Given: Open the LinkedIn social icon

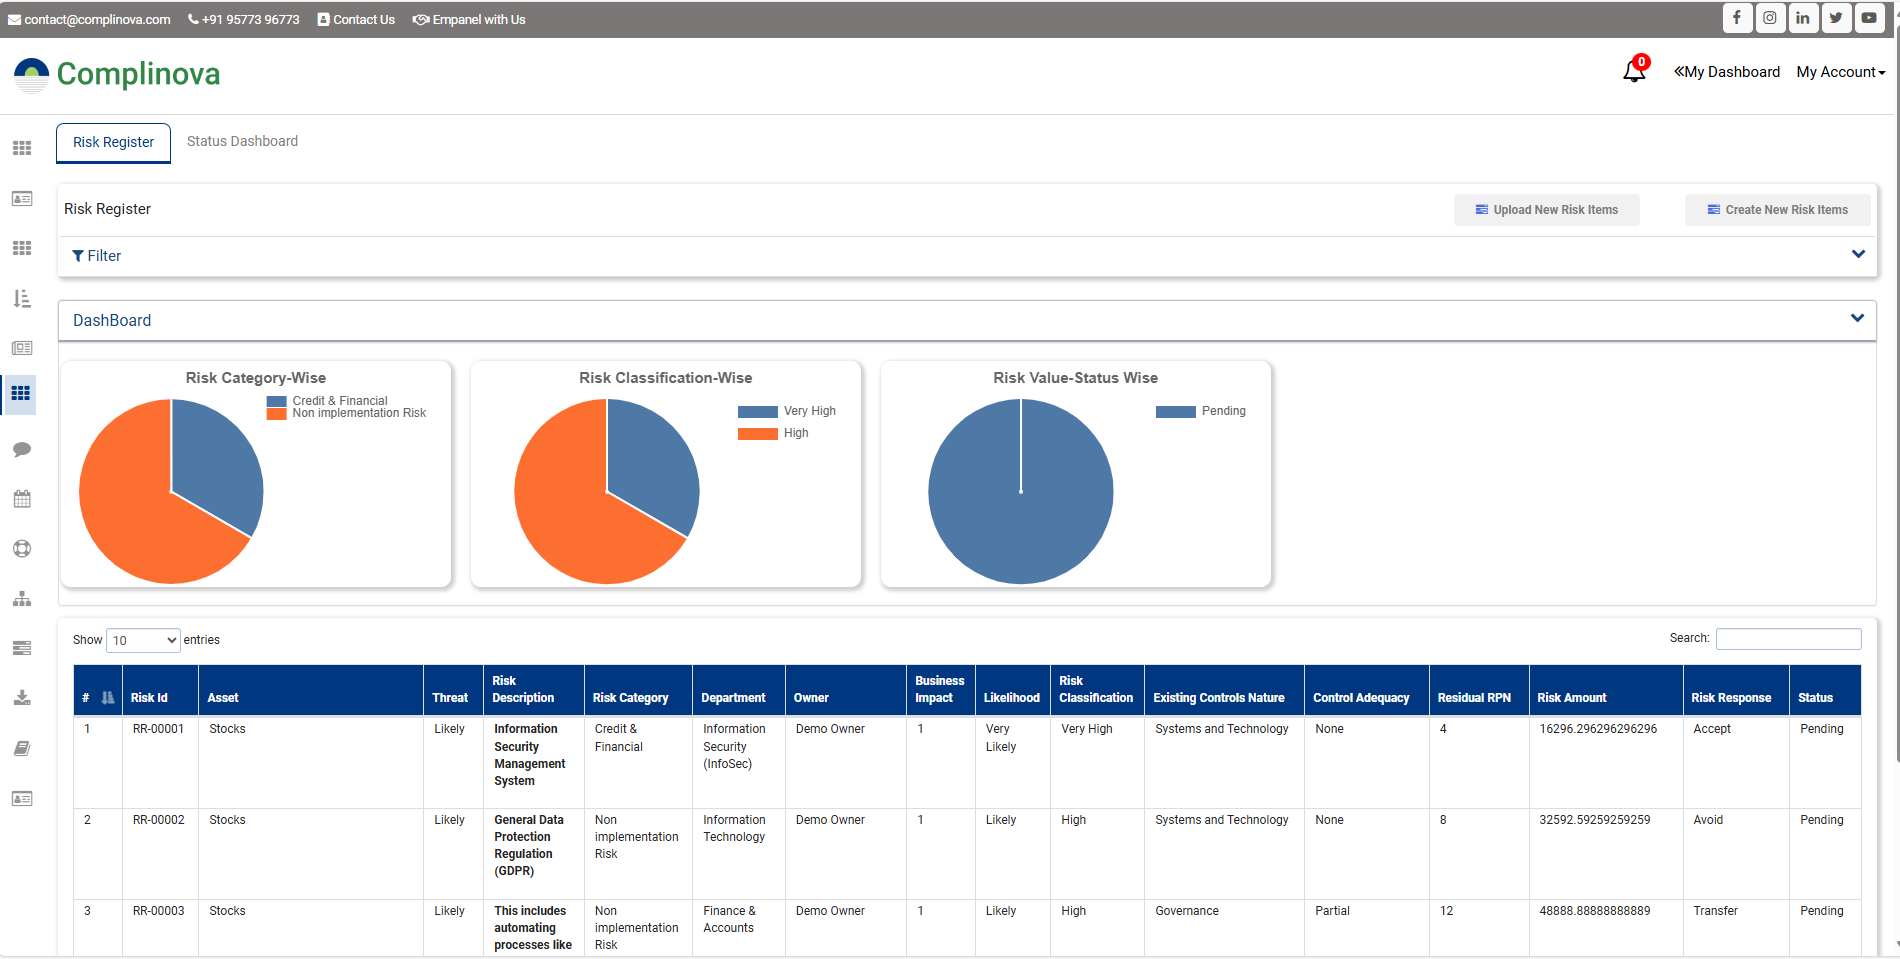Looking at the screenshot, I should tap(1803, 18).
